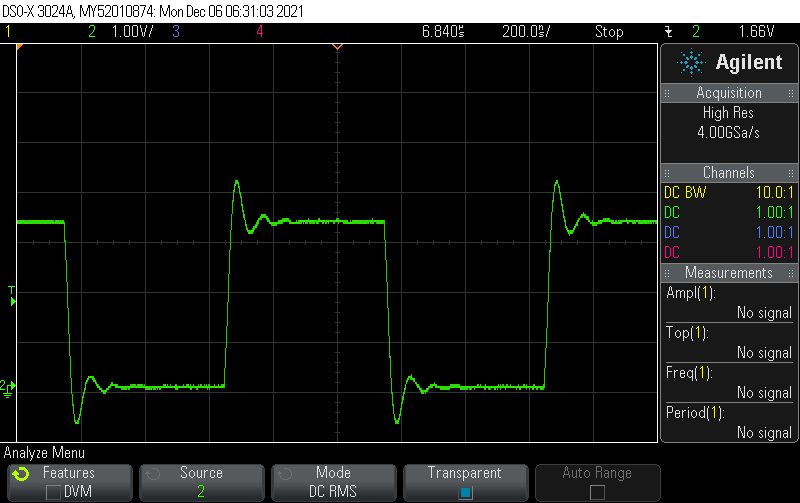Viewport: 800px width, 503px height.
Task: Toggle the Auto Range checkbox
Action: (x=597, y=492)
